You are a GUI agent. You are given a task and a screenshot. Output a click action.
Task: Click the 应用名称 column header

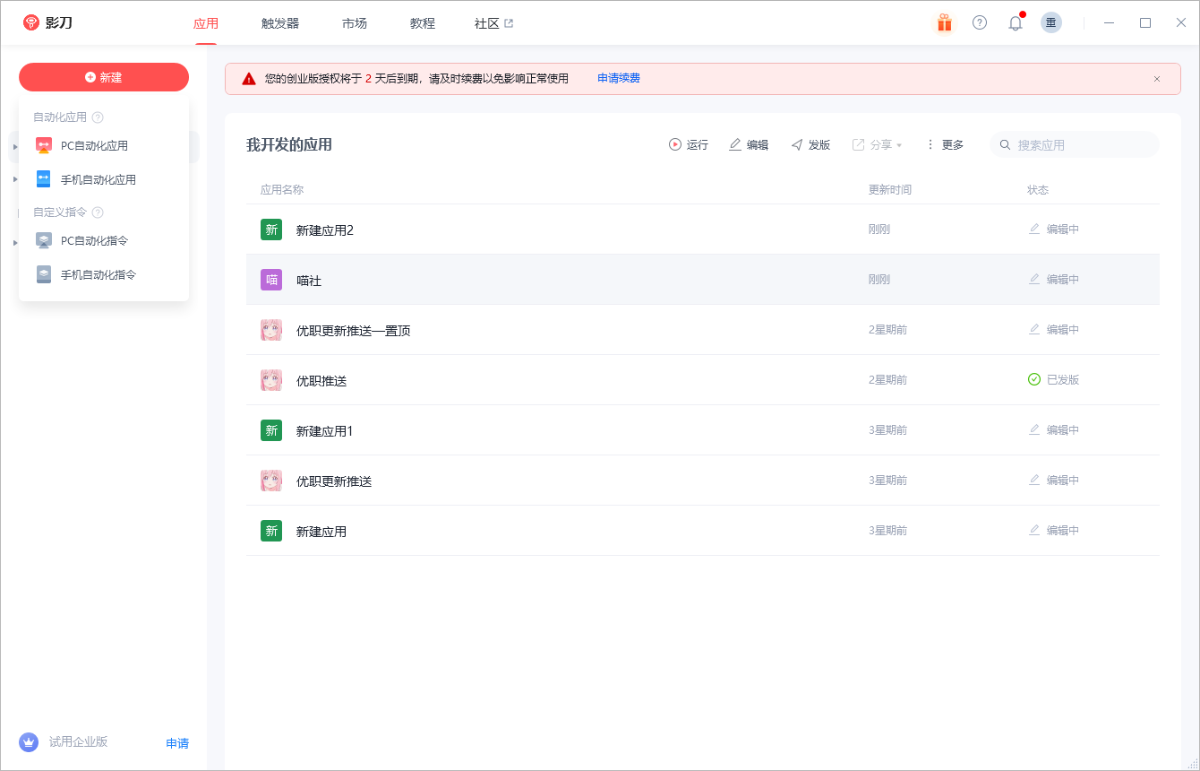(x=282, y=190)
